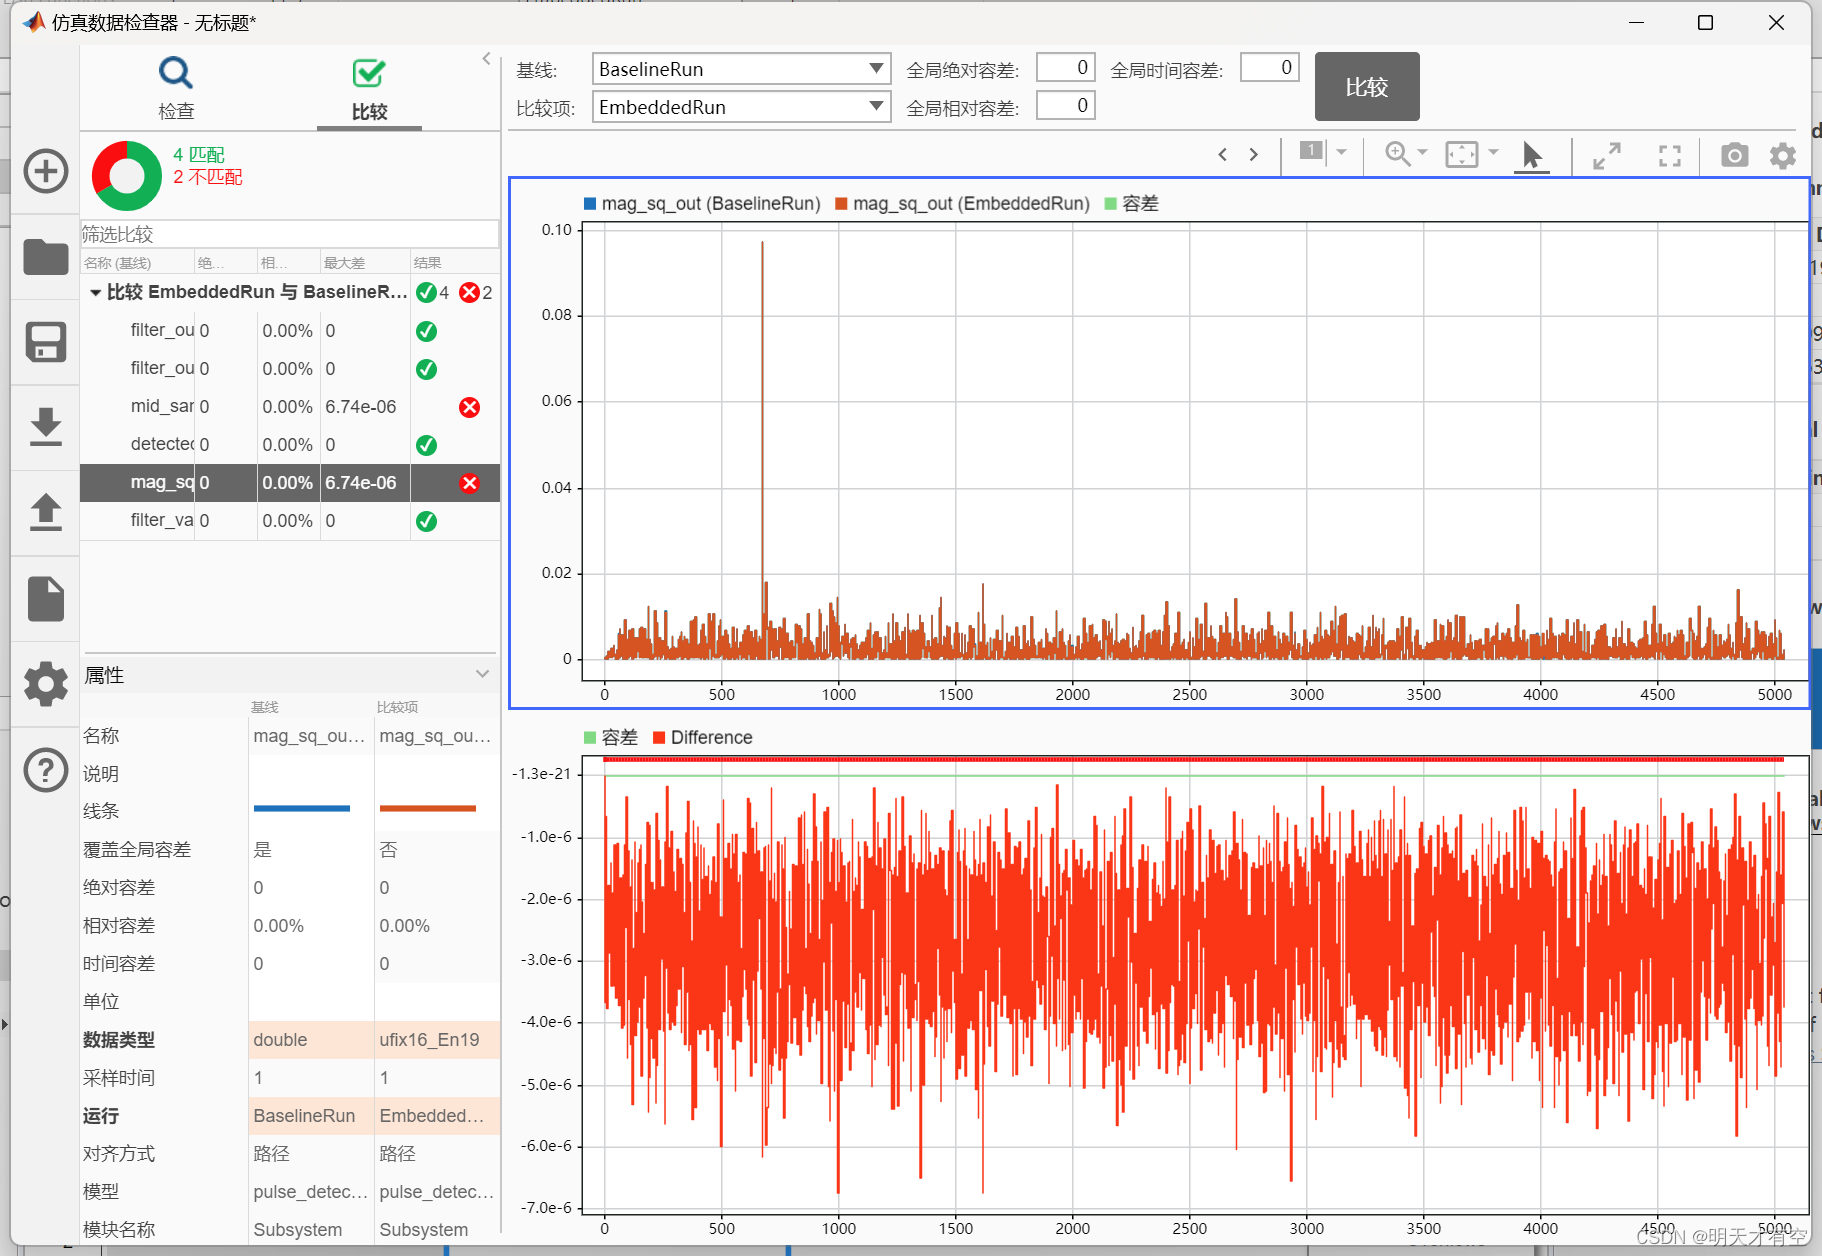Select the zoom in magnifier tool
This screenshot has height=1256, width=1822.
(1397, 153)
